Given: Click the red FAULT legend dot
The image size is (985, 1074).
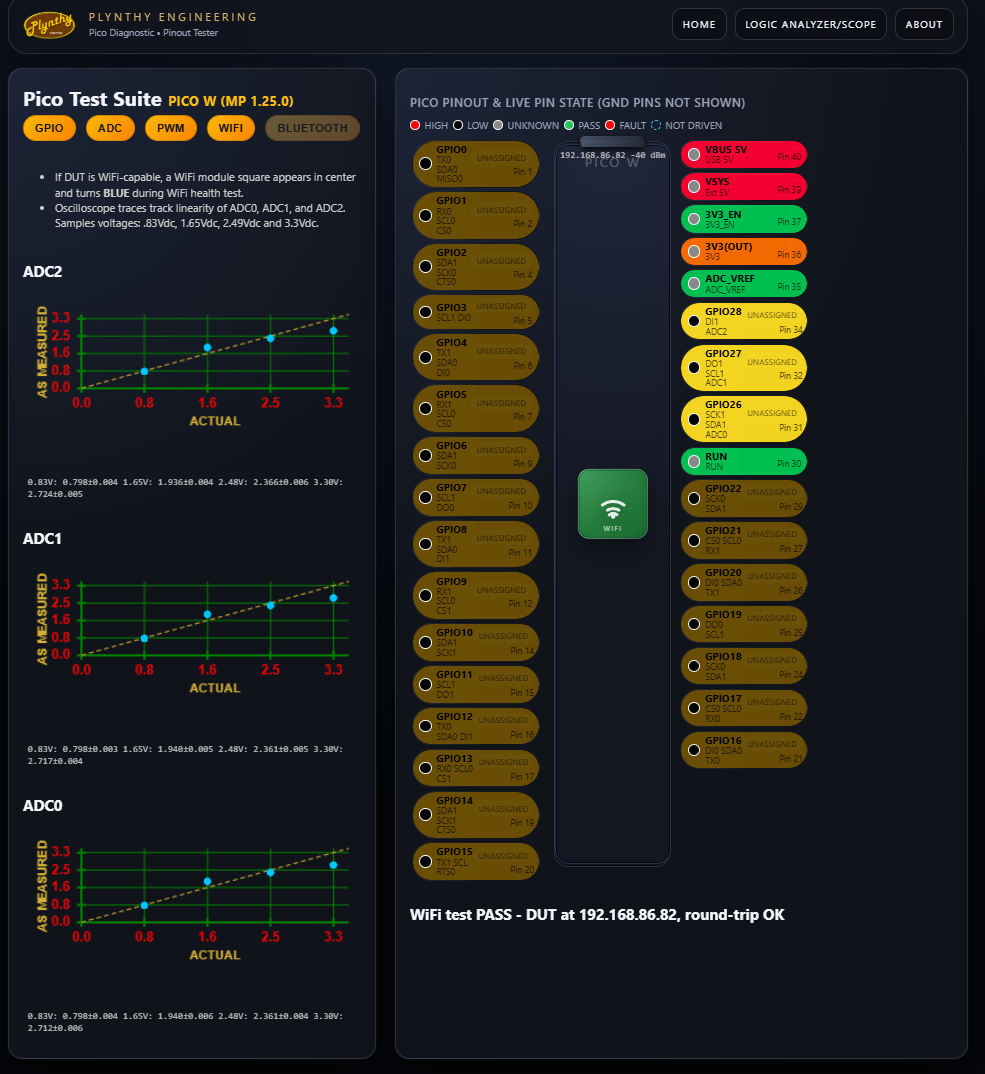Looking at the screenshot, I should coord(610,125).
